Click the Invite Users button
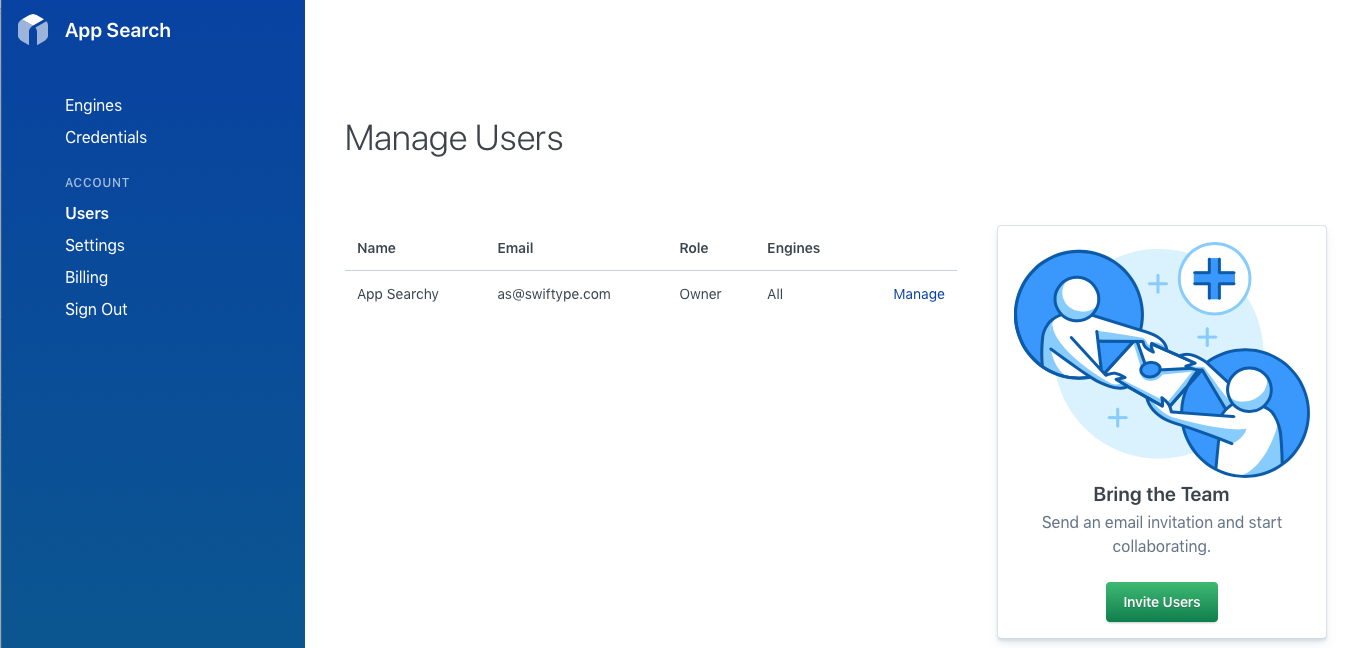 [x=1161, y=602]
